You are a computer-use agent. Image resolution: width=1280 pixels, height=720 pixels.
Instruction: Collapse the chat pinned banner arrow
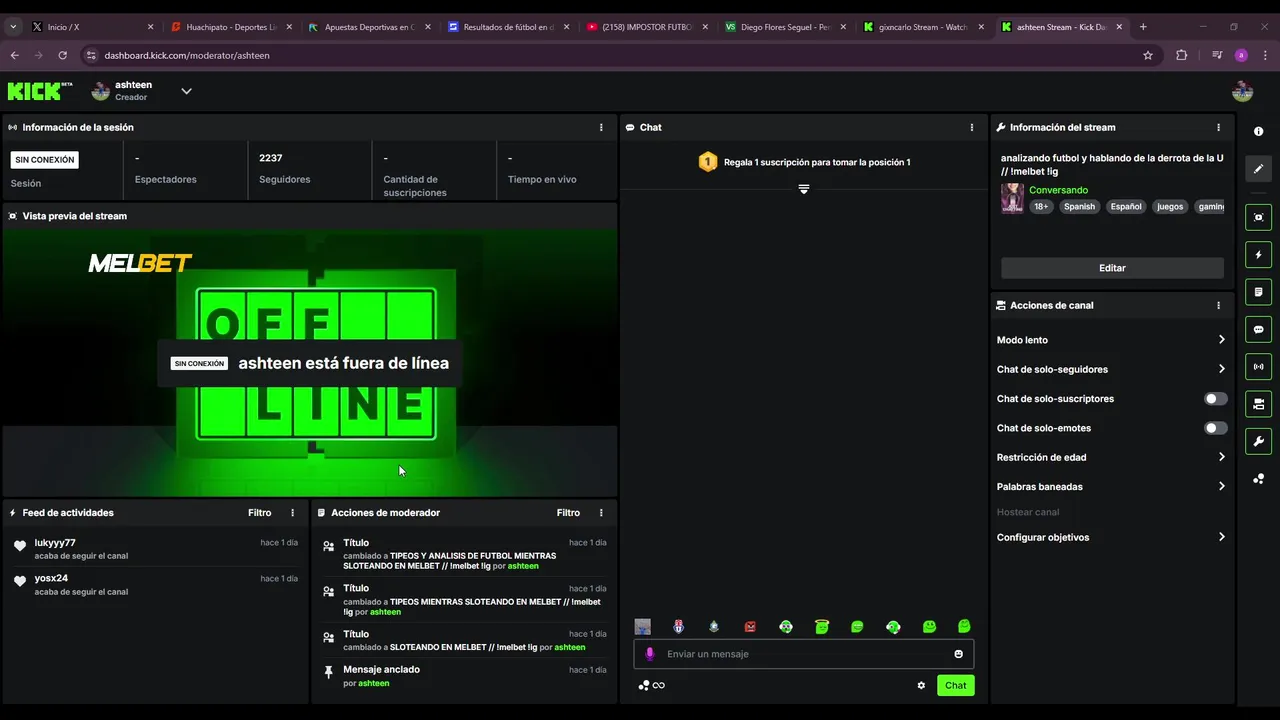pos(803,189)
